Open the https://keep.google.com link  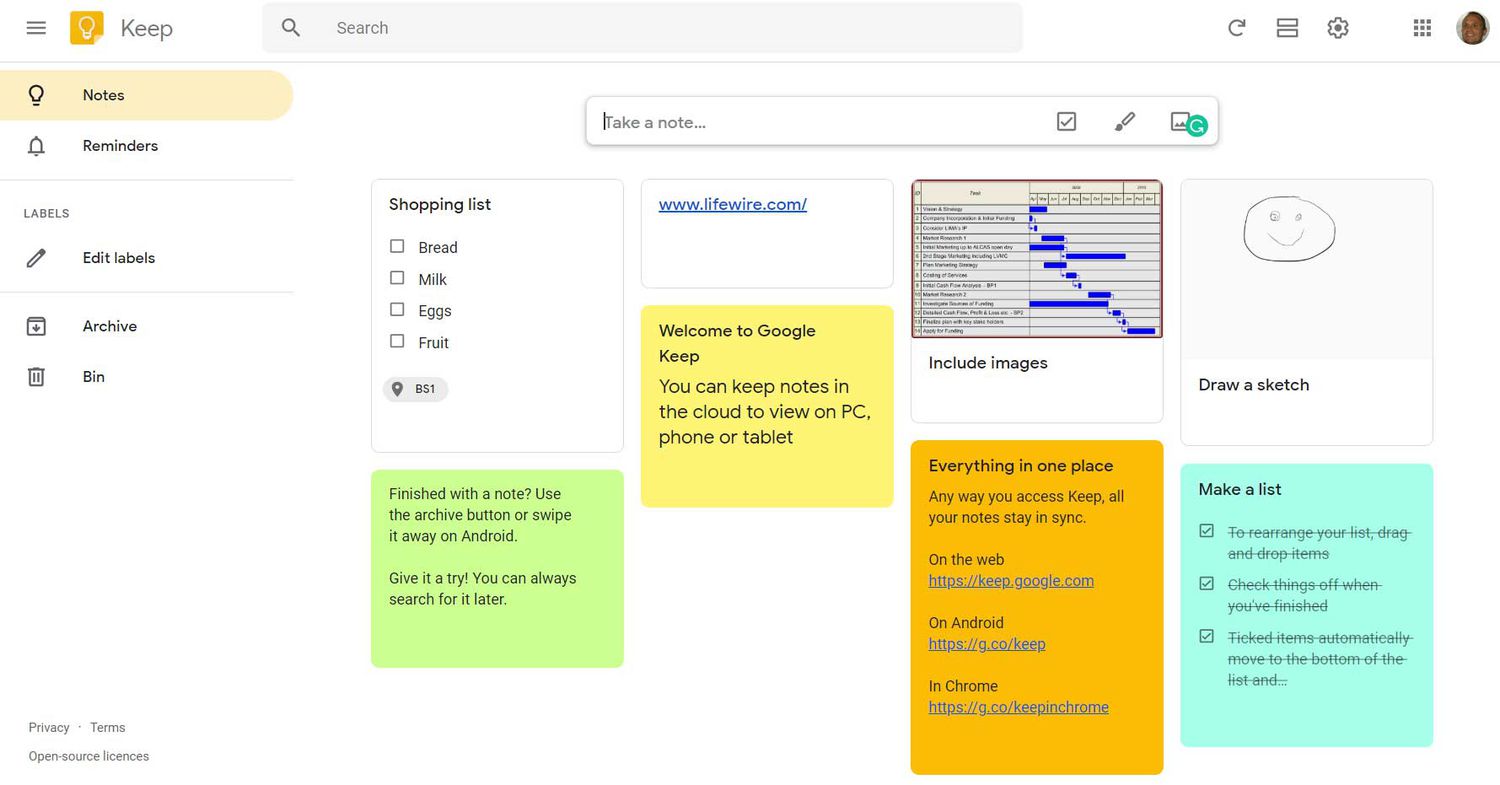tap(1011, 581)
